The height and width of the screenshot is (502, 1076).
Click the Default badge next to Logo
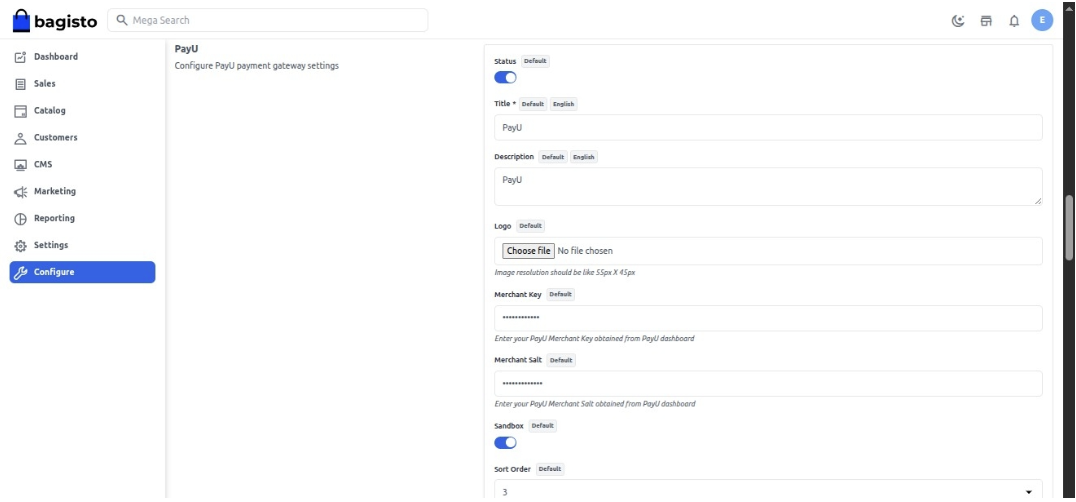(x=530, y=226)
